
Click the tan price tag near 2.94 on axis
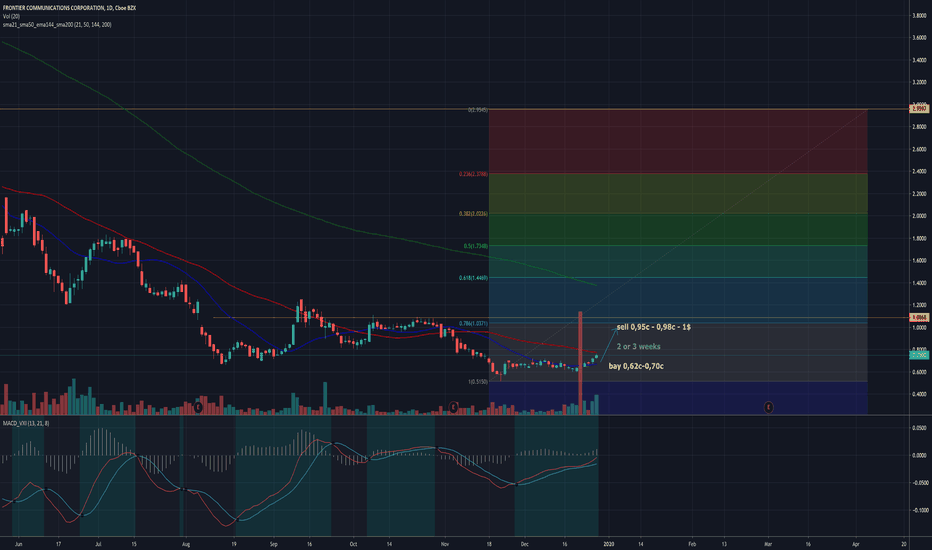tap(920, 109)
